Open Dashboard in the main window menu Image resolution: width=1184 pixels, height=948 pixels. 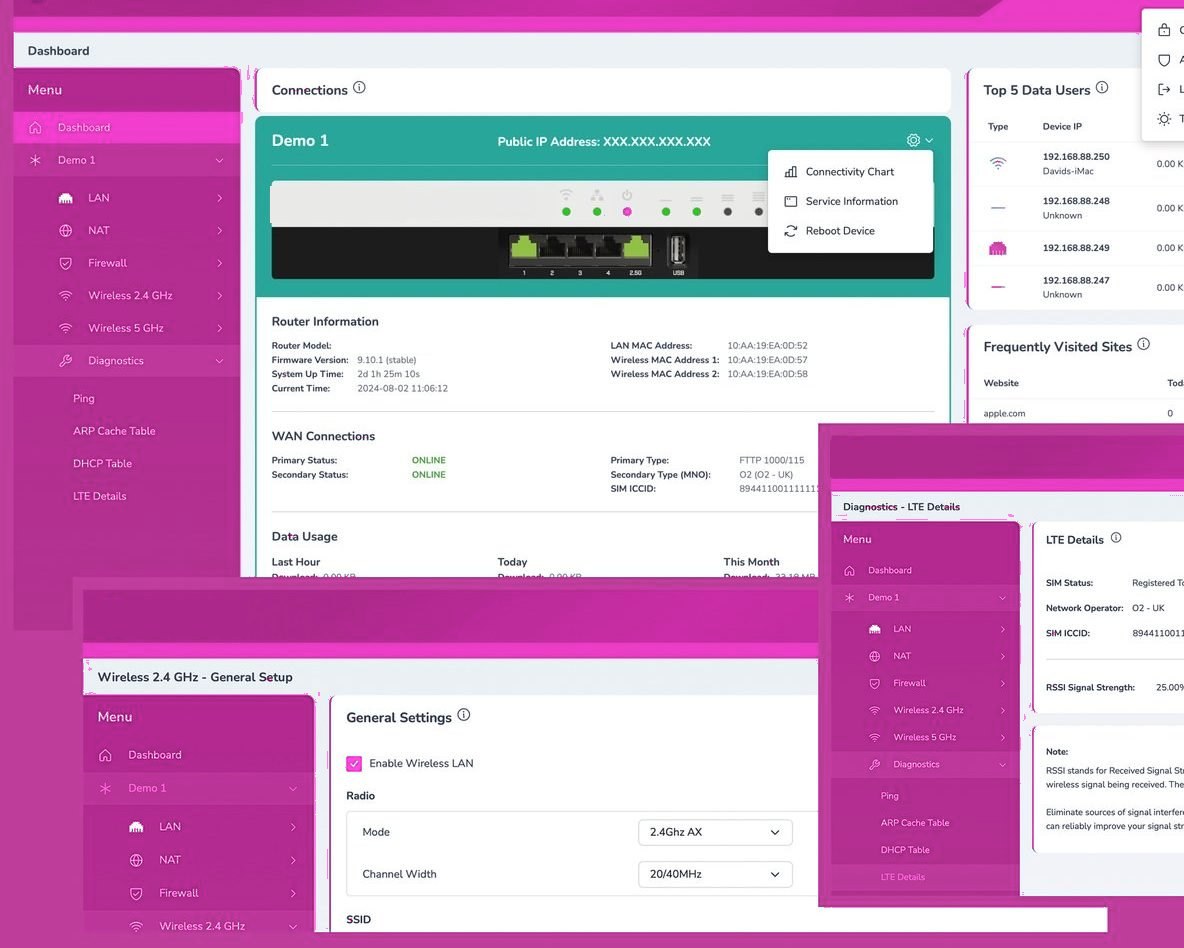[x=127, y=128]
